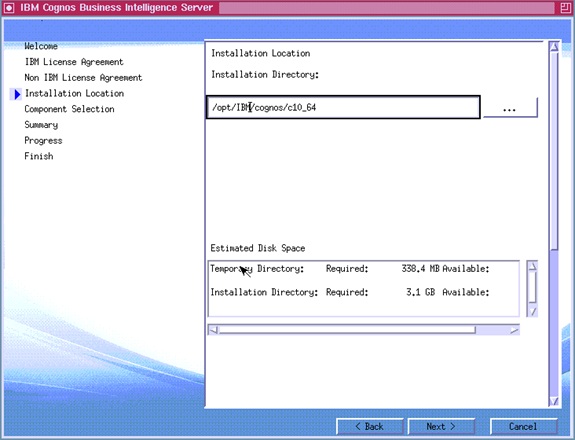575x440 pixels.
Task: Click the blue current-step arrow marker
Action: click(17, 94)
